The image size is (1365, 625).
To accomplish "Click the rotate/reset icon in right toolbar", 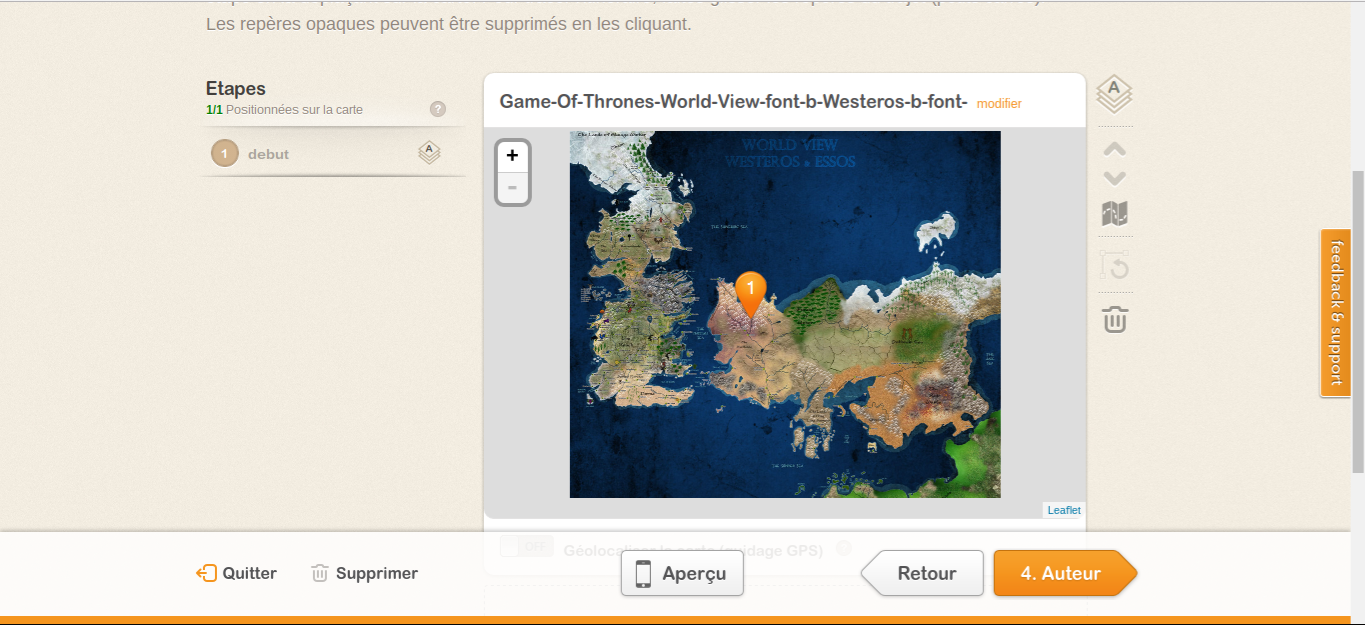I will [1115, 266].
